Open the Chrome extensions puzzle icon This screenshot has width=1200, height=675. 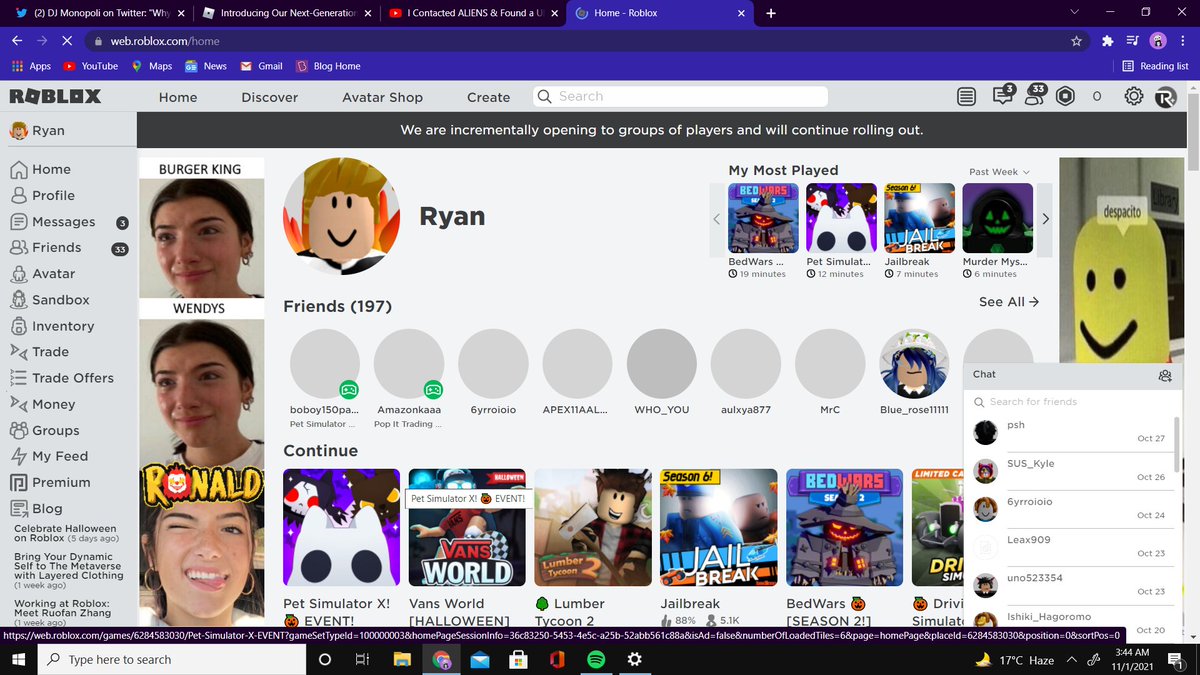pyautogui.click(x=1107, y=41)
